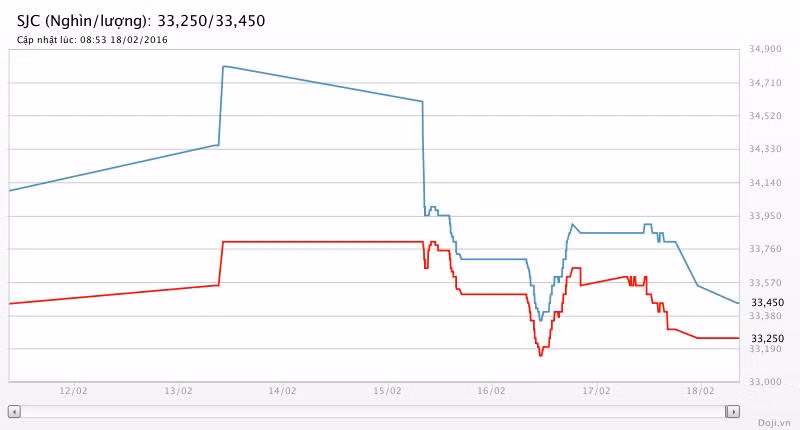The height and width of the screenshot is (430, 800).
Task: Click the scrollbar left arrow button
Action: click(14, 411)
